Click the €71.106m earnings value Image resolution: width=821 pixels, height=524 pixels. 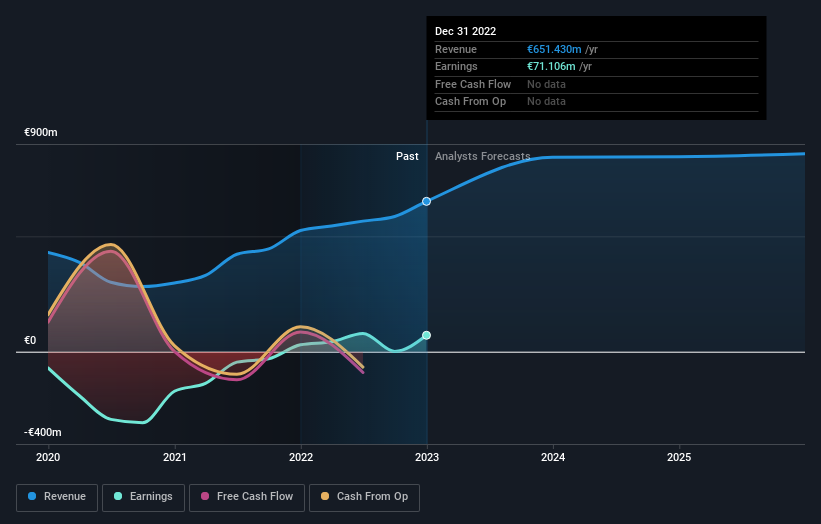pos(551,66)
